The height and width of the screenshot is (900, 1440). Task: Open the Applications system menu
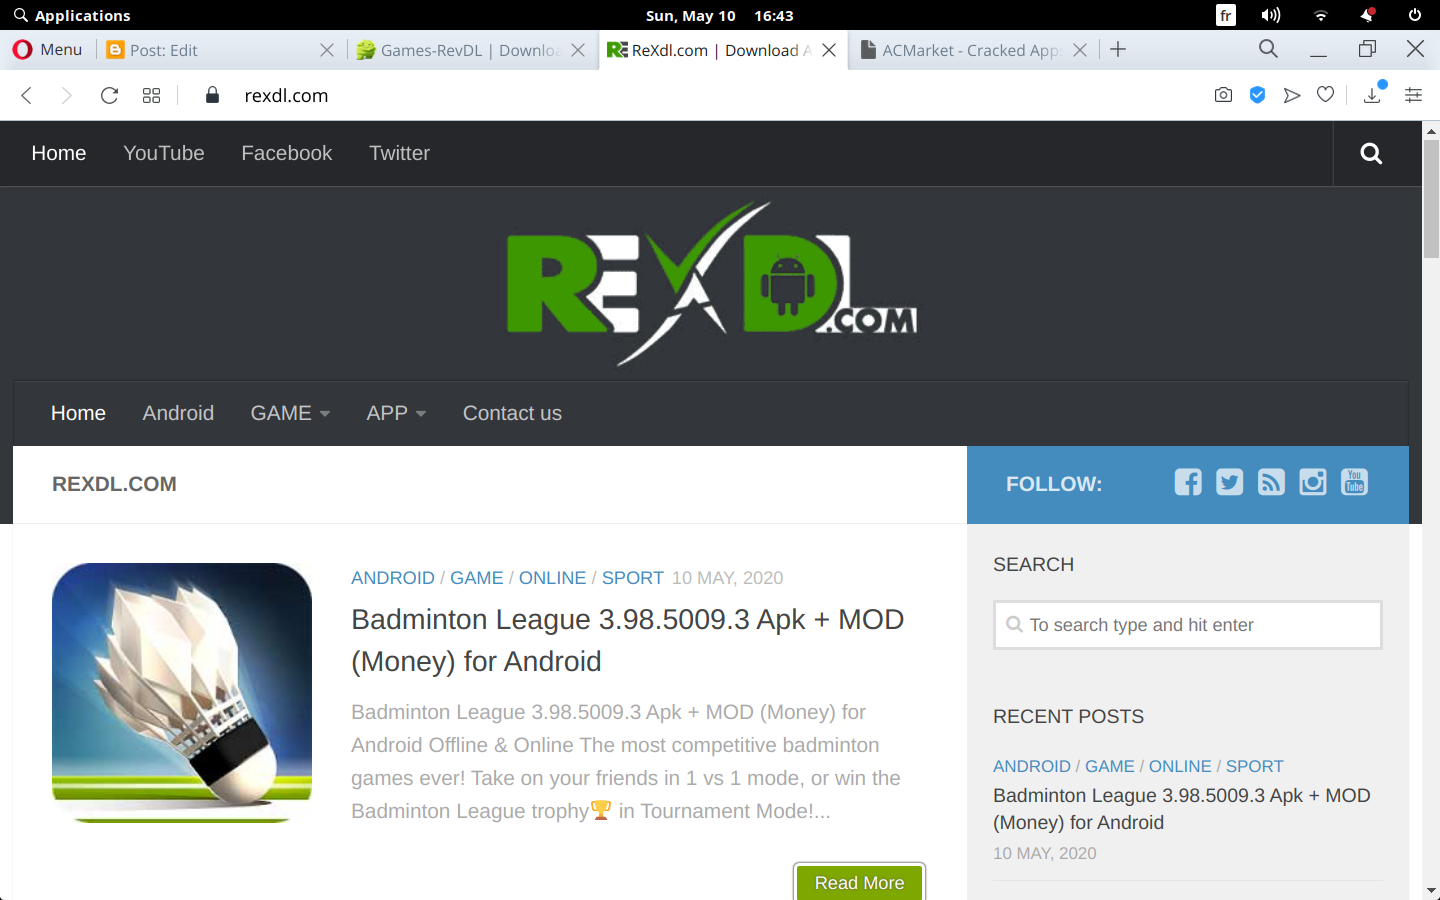click(72, 16)
